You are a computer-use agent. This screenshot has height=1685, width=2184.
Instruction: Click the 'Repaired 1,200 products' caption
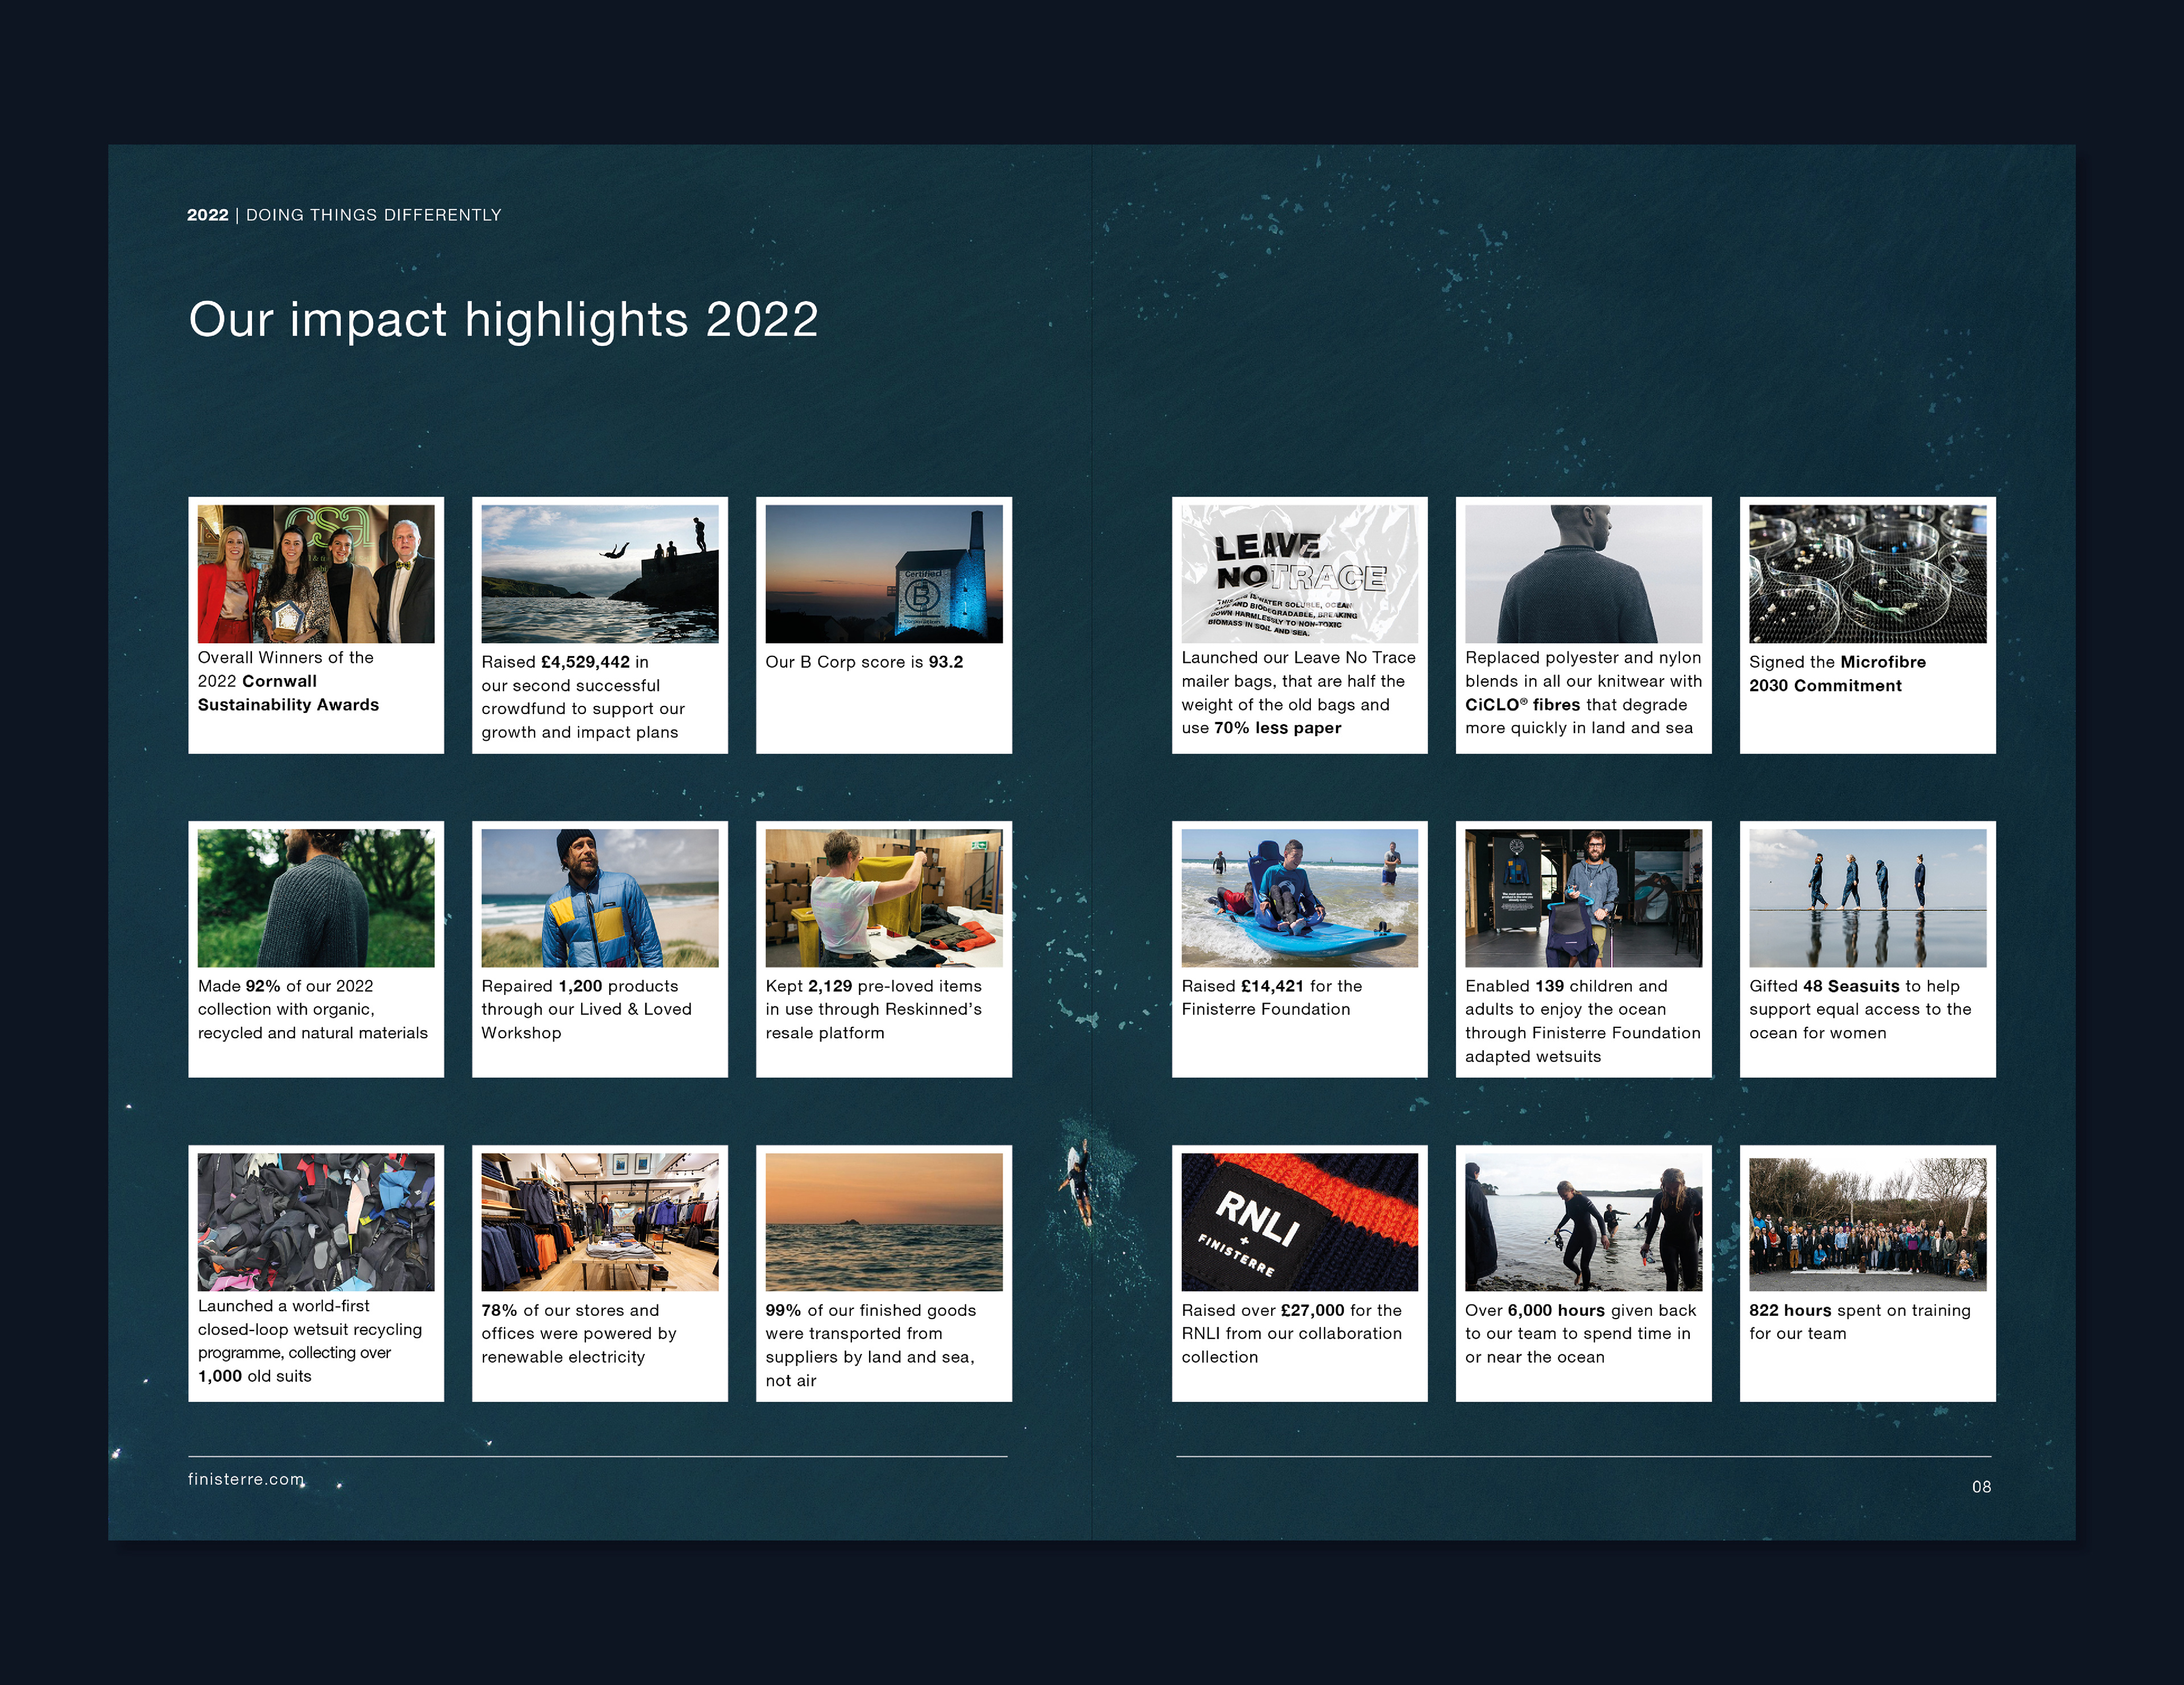[586, 1010]
